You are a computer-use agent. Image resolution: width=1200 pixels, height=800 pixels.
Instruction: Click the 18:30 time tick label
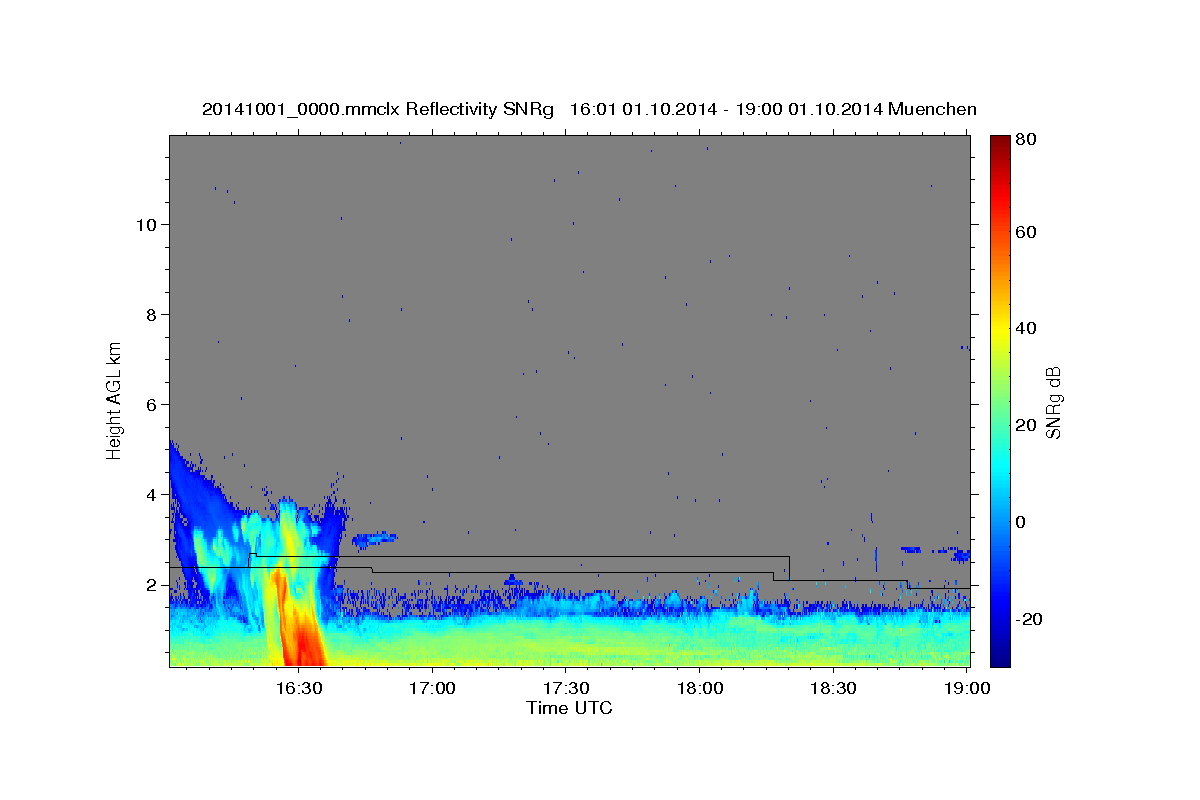click(832, 689)
